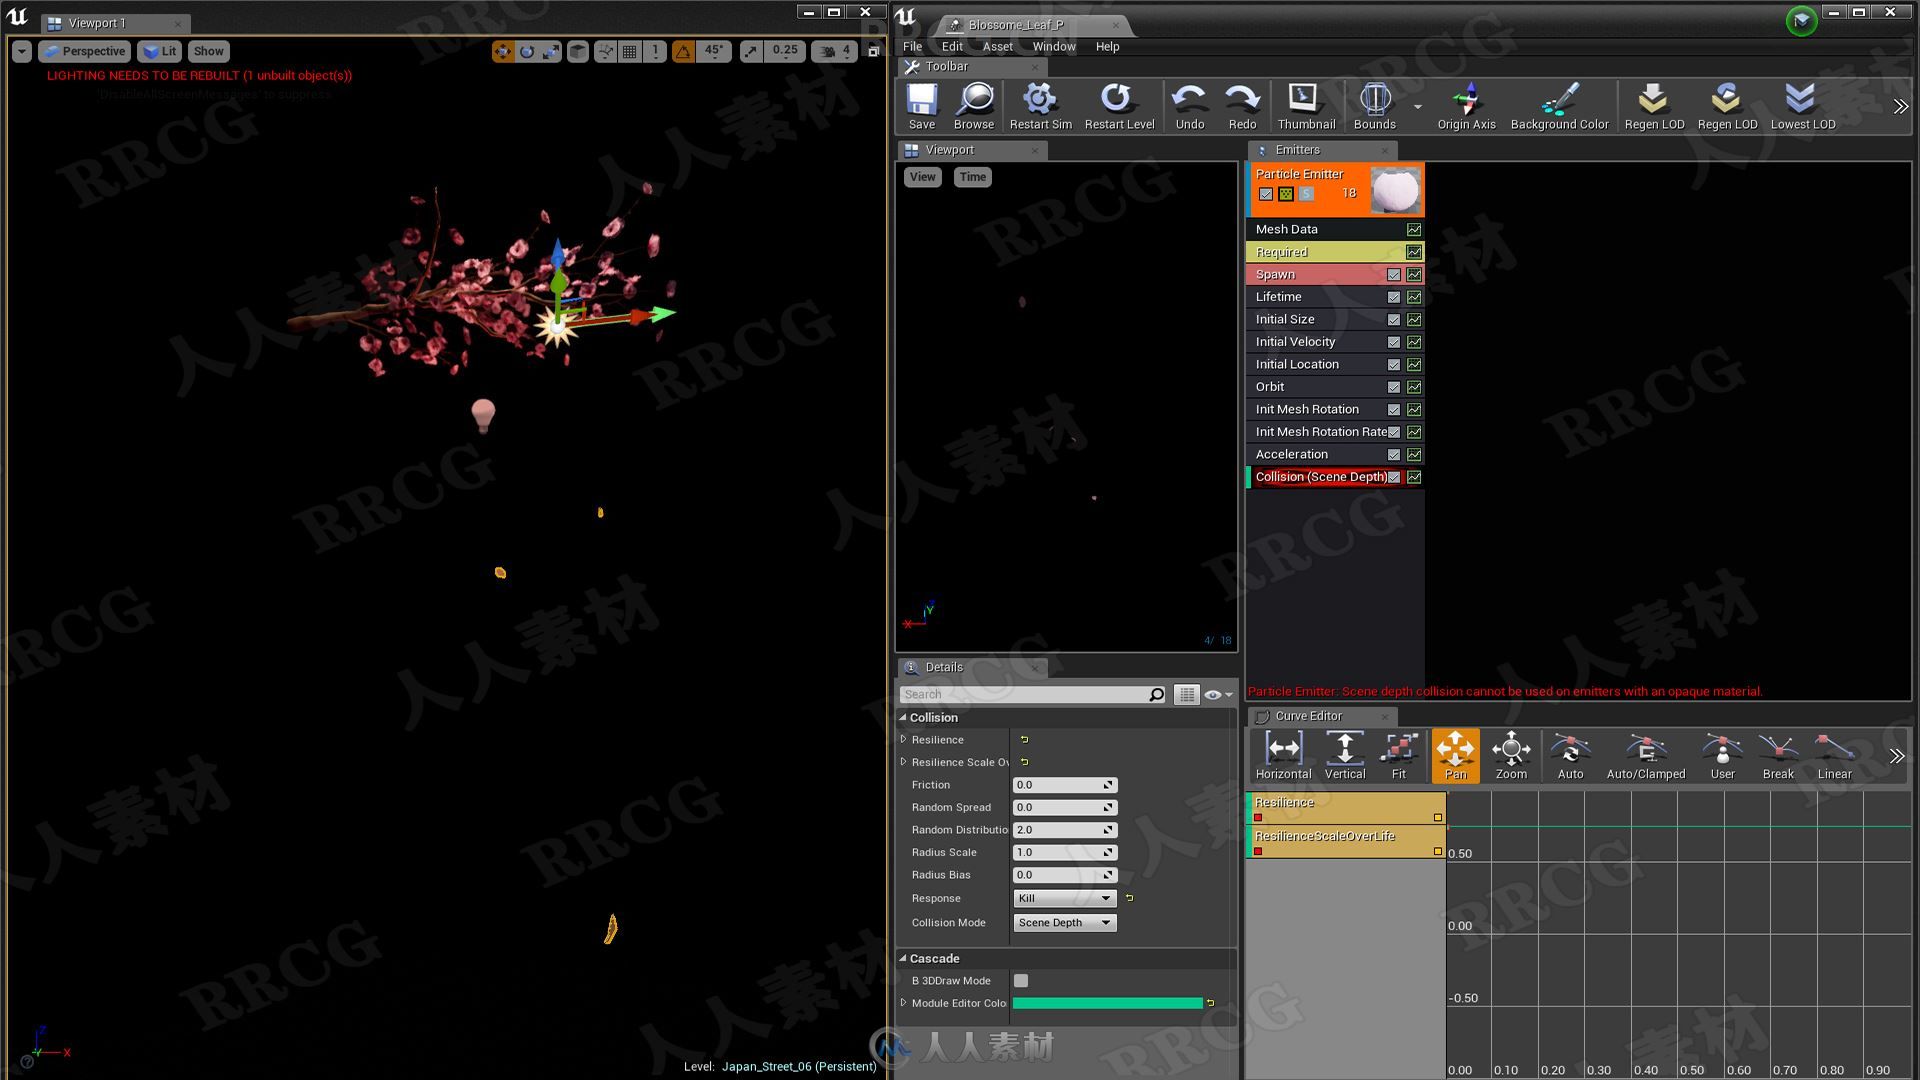Click the Undo button in toolbar
Screen dimensions: 1920x1080
pyautogui.click(x=1188, y=104)
